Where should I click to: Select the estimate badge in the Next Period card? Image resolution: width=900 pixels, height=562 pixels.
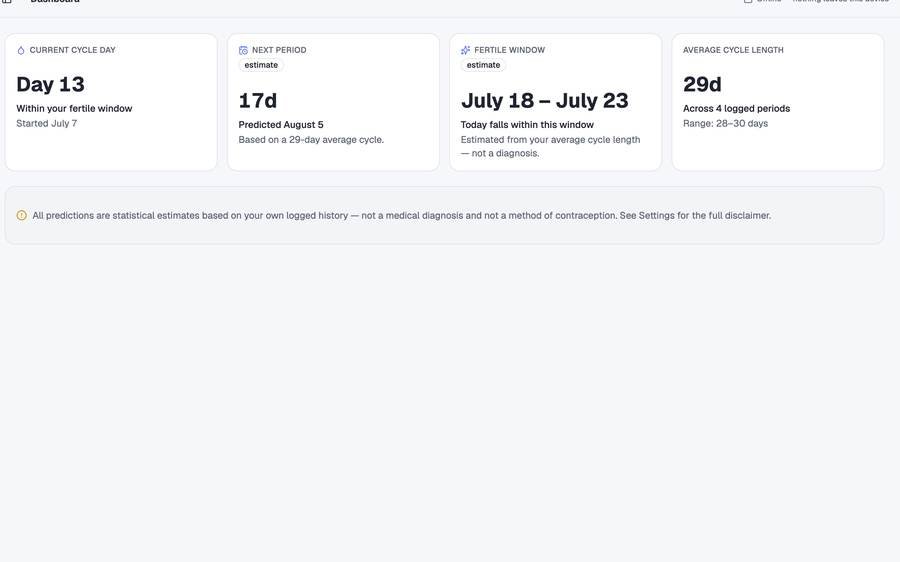(261, 65)
